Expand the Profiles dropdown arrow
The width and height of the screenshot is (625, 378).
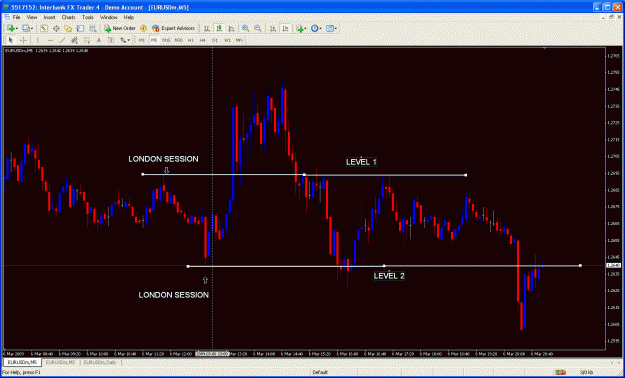point(32,28)
